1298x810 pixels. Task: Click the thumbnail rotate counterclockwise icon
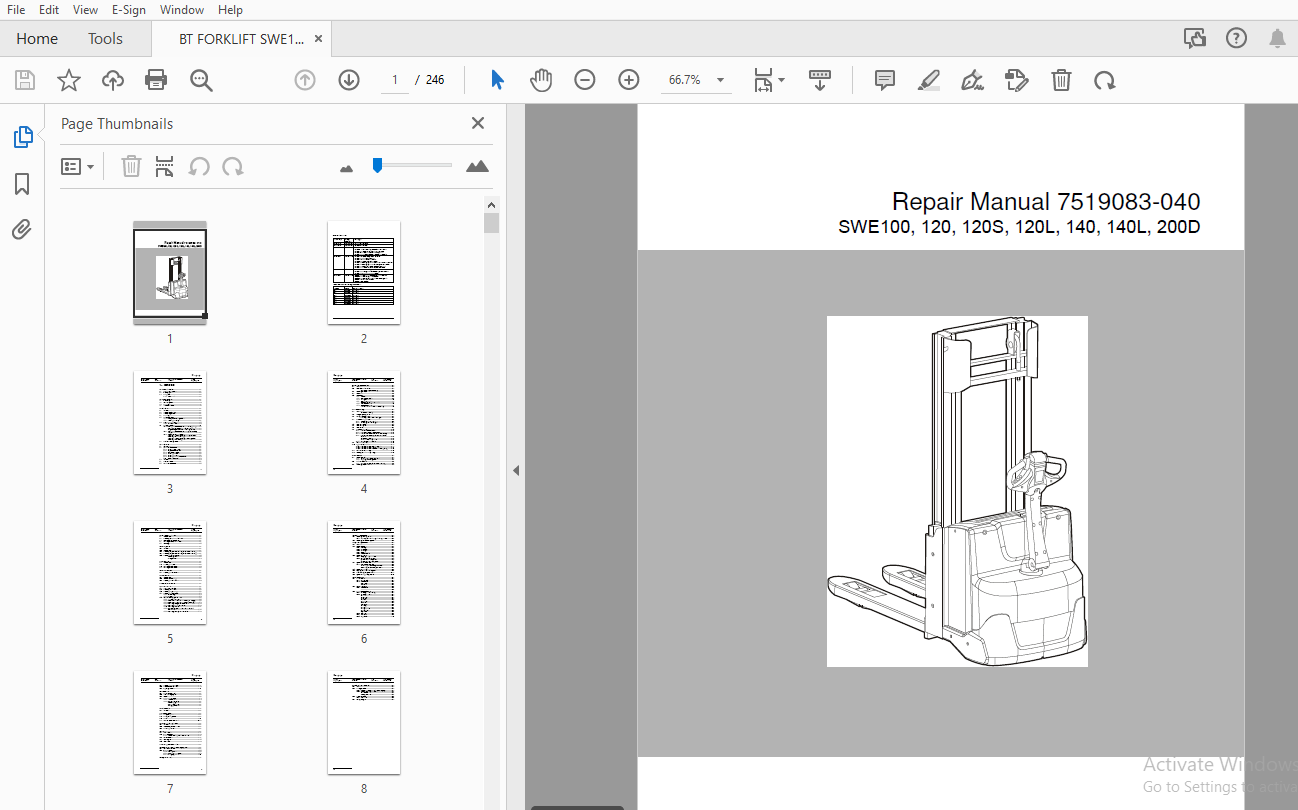(x=199, y=166)
